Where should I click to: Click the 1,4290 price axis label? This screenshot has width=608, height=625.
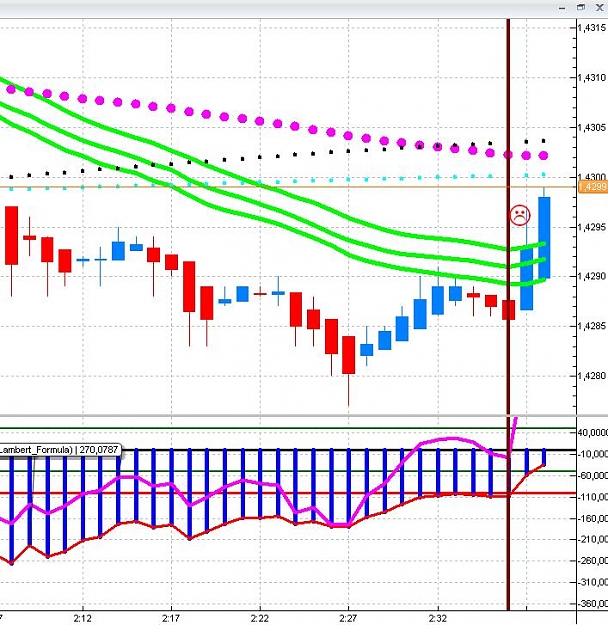coord(592,276)
